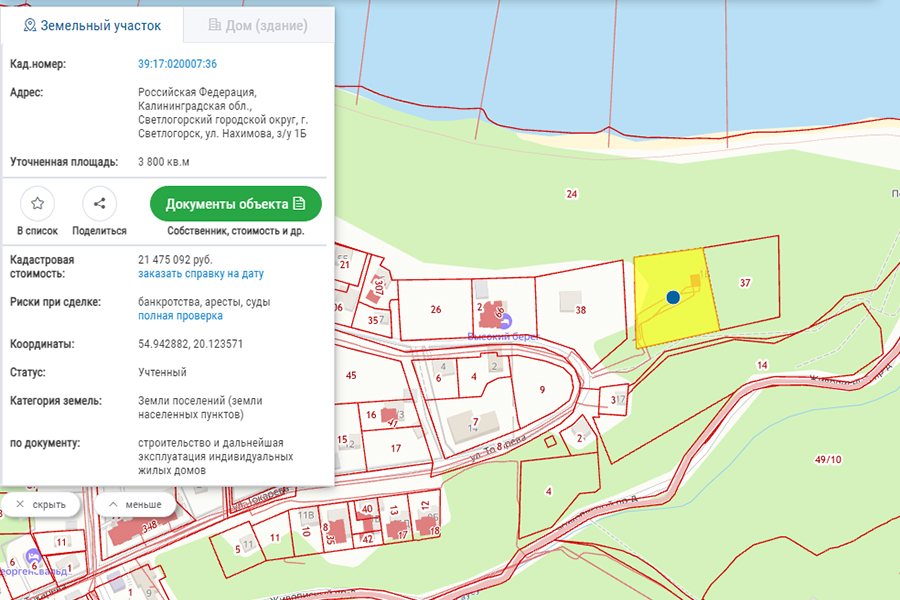Open cadastral number link 39:17:020007:36
This screenshot has width=900, height=600.
177,64
